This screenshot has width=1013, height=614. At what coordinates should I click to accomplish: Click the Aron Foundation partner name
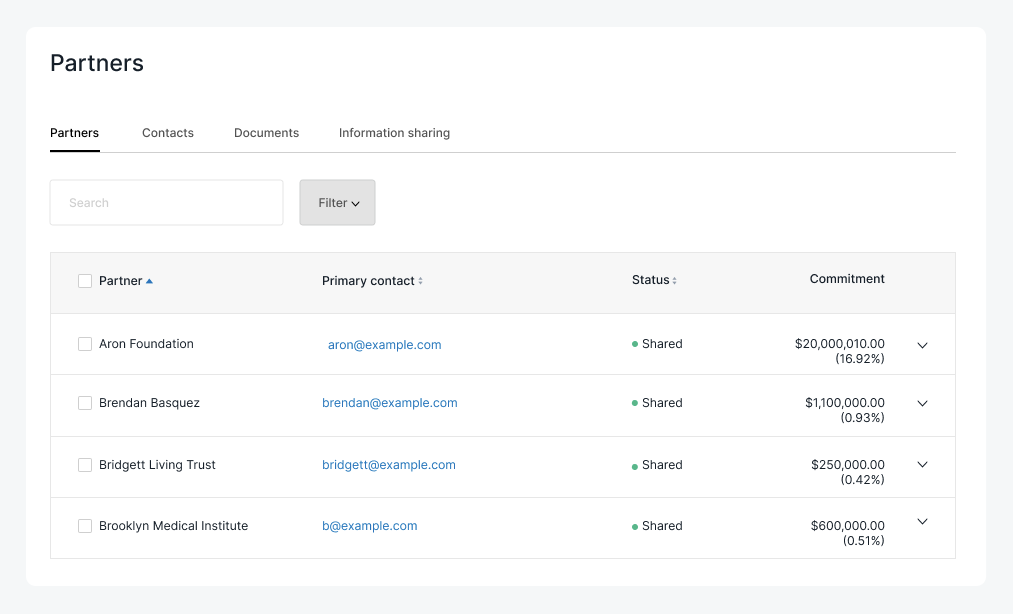[146, 344]
